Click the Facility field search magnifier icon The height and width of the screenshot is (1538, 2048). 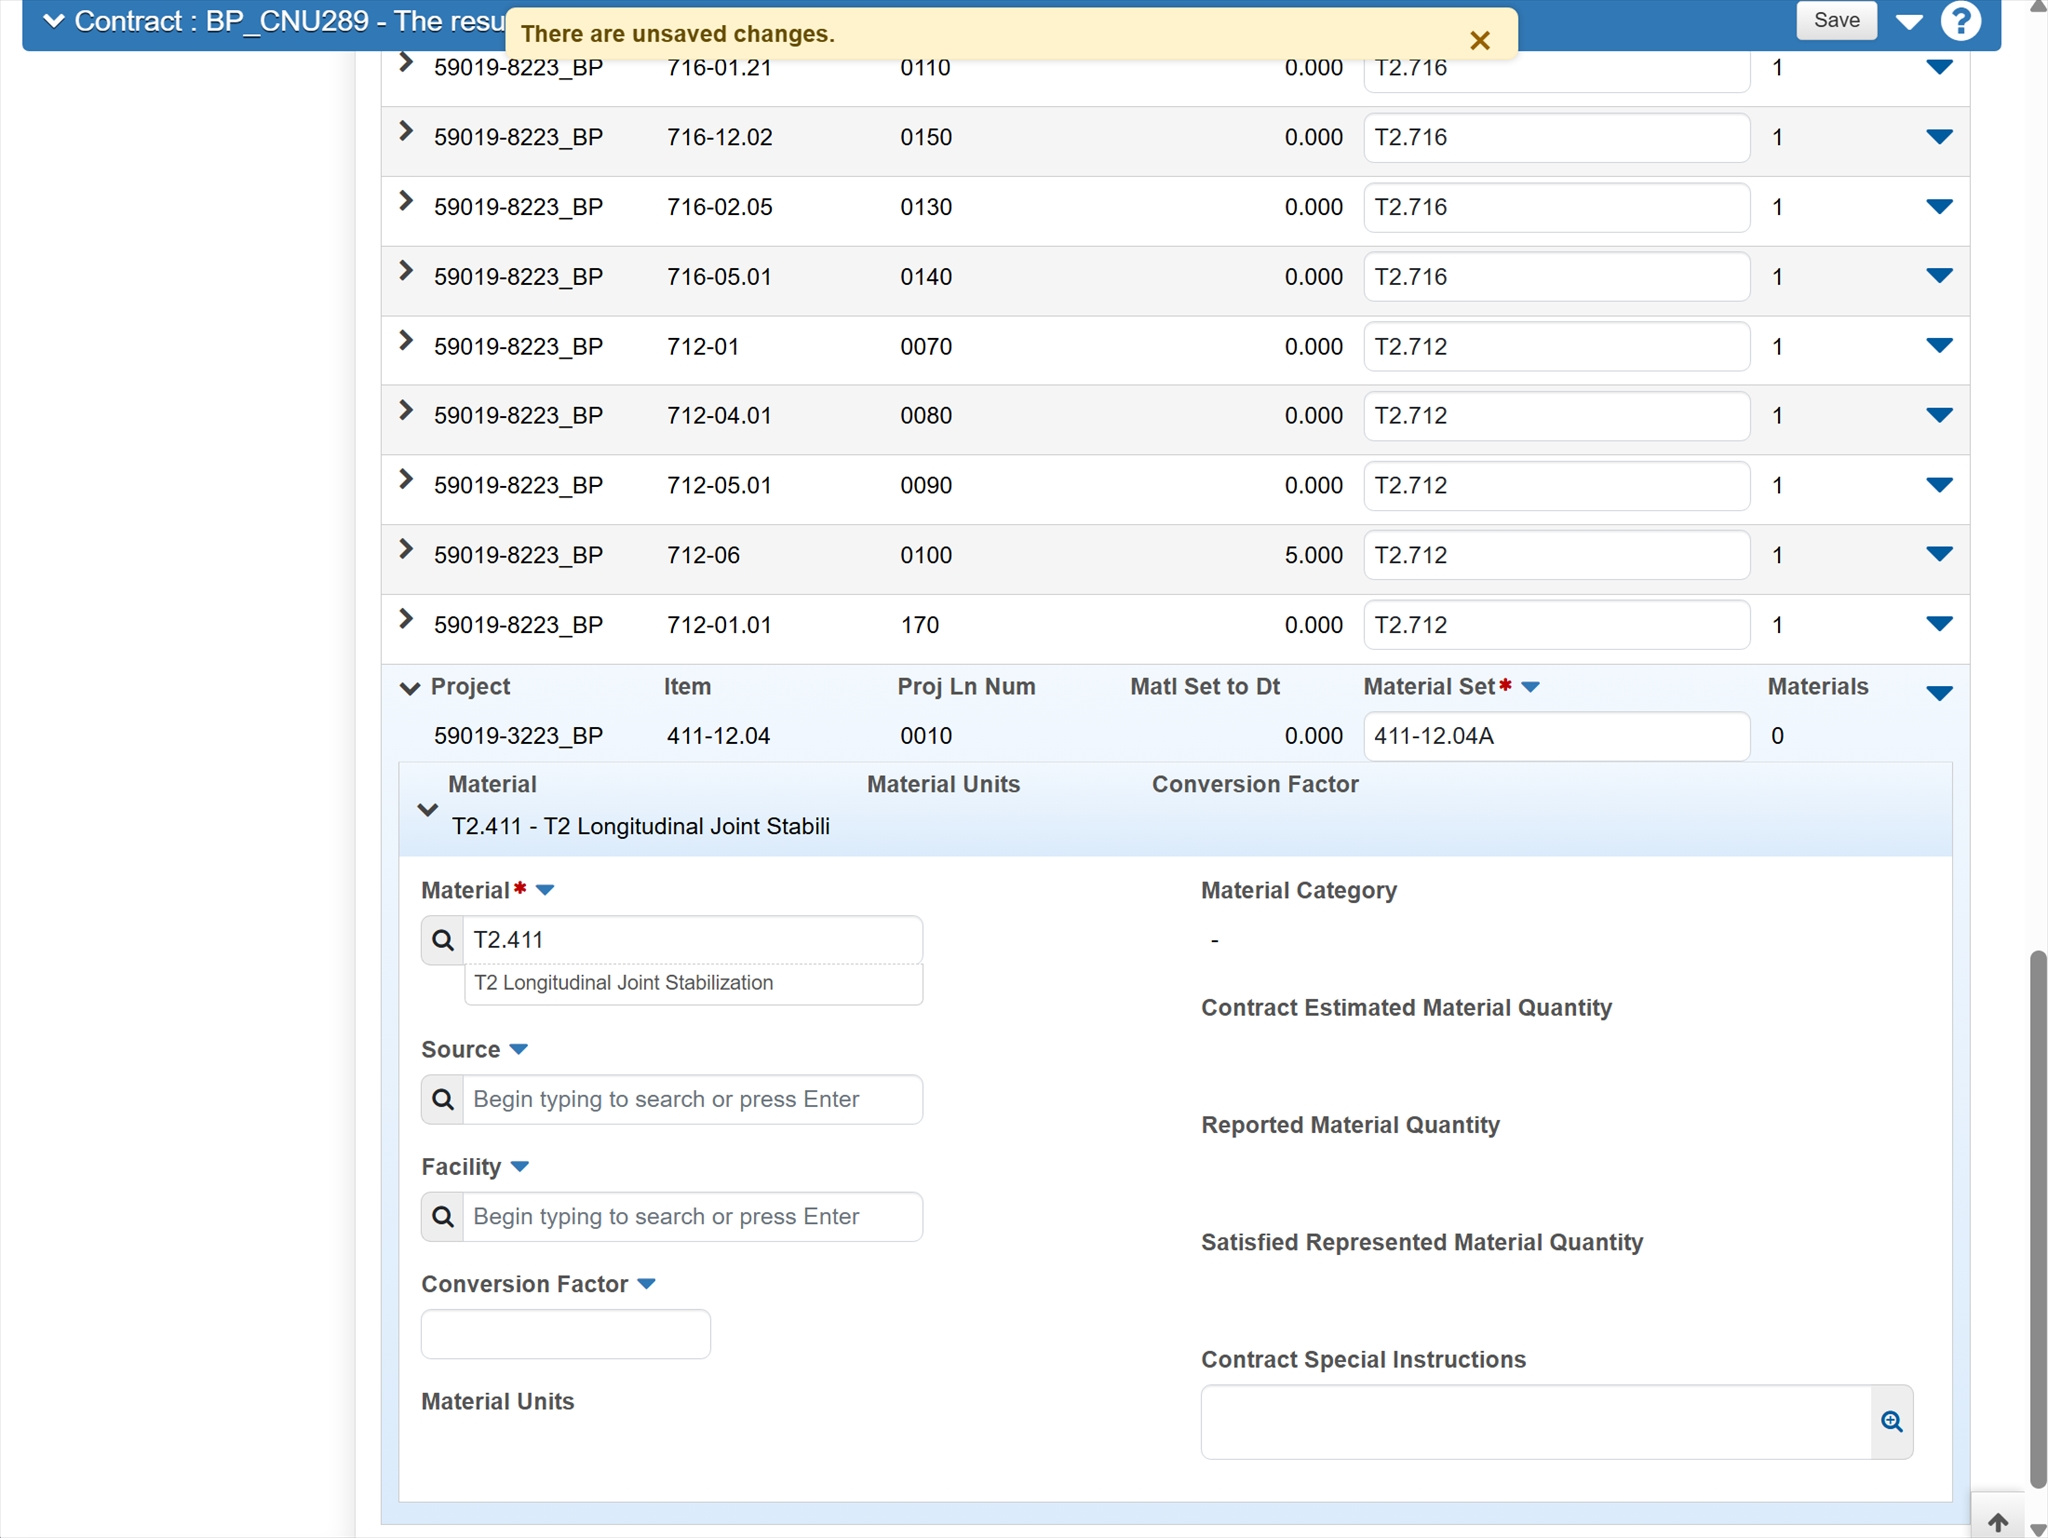443,1216
